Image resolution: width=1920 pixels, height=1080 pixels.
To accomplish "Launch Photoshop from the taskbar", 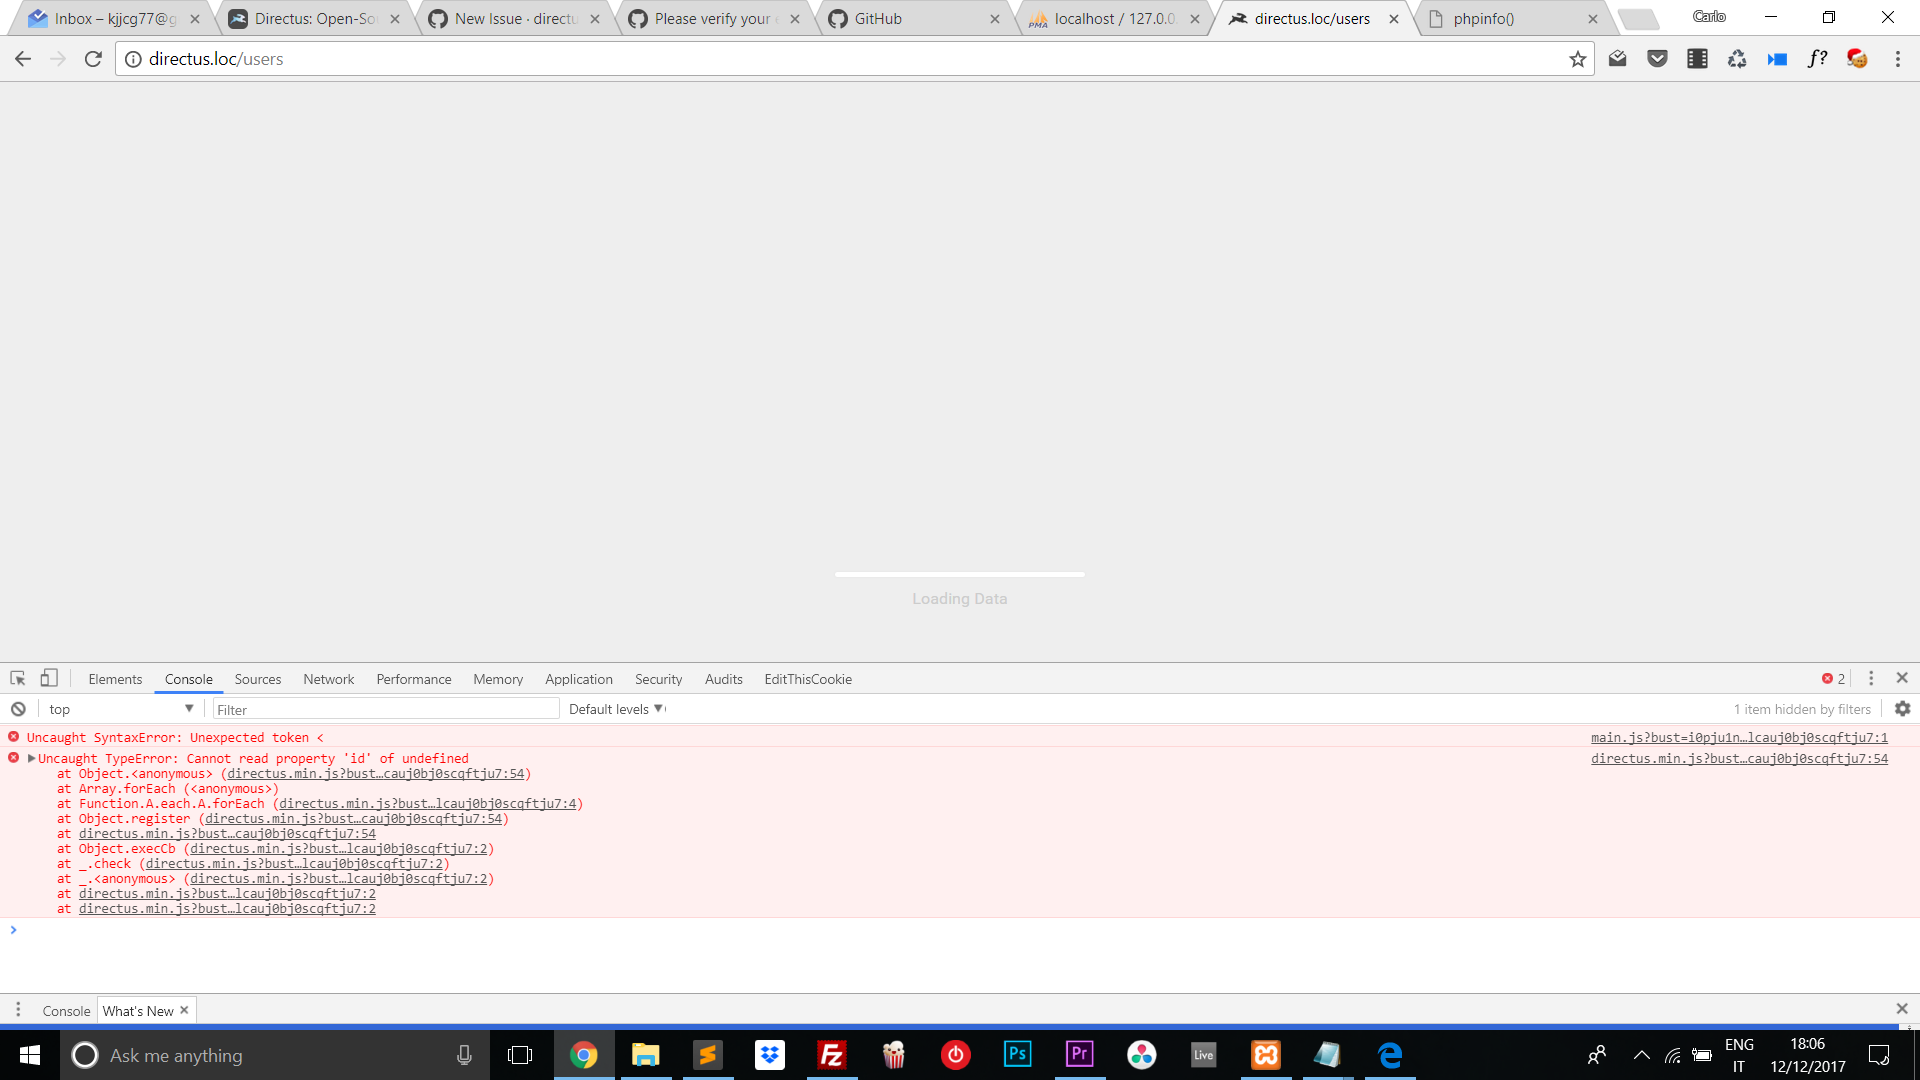I will (x=1017, y=1055).
